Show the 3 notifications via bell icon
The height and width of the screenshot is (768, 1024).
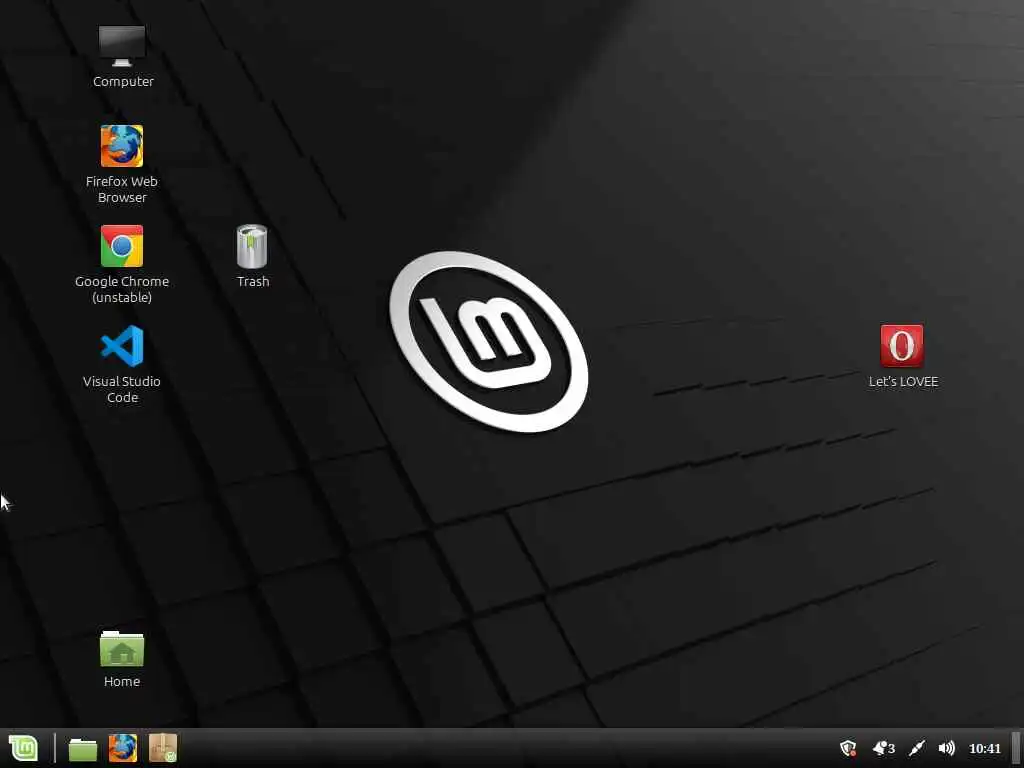[884, 748]
